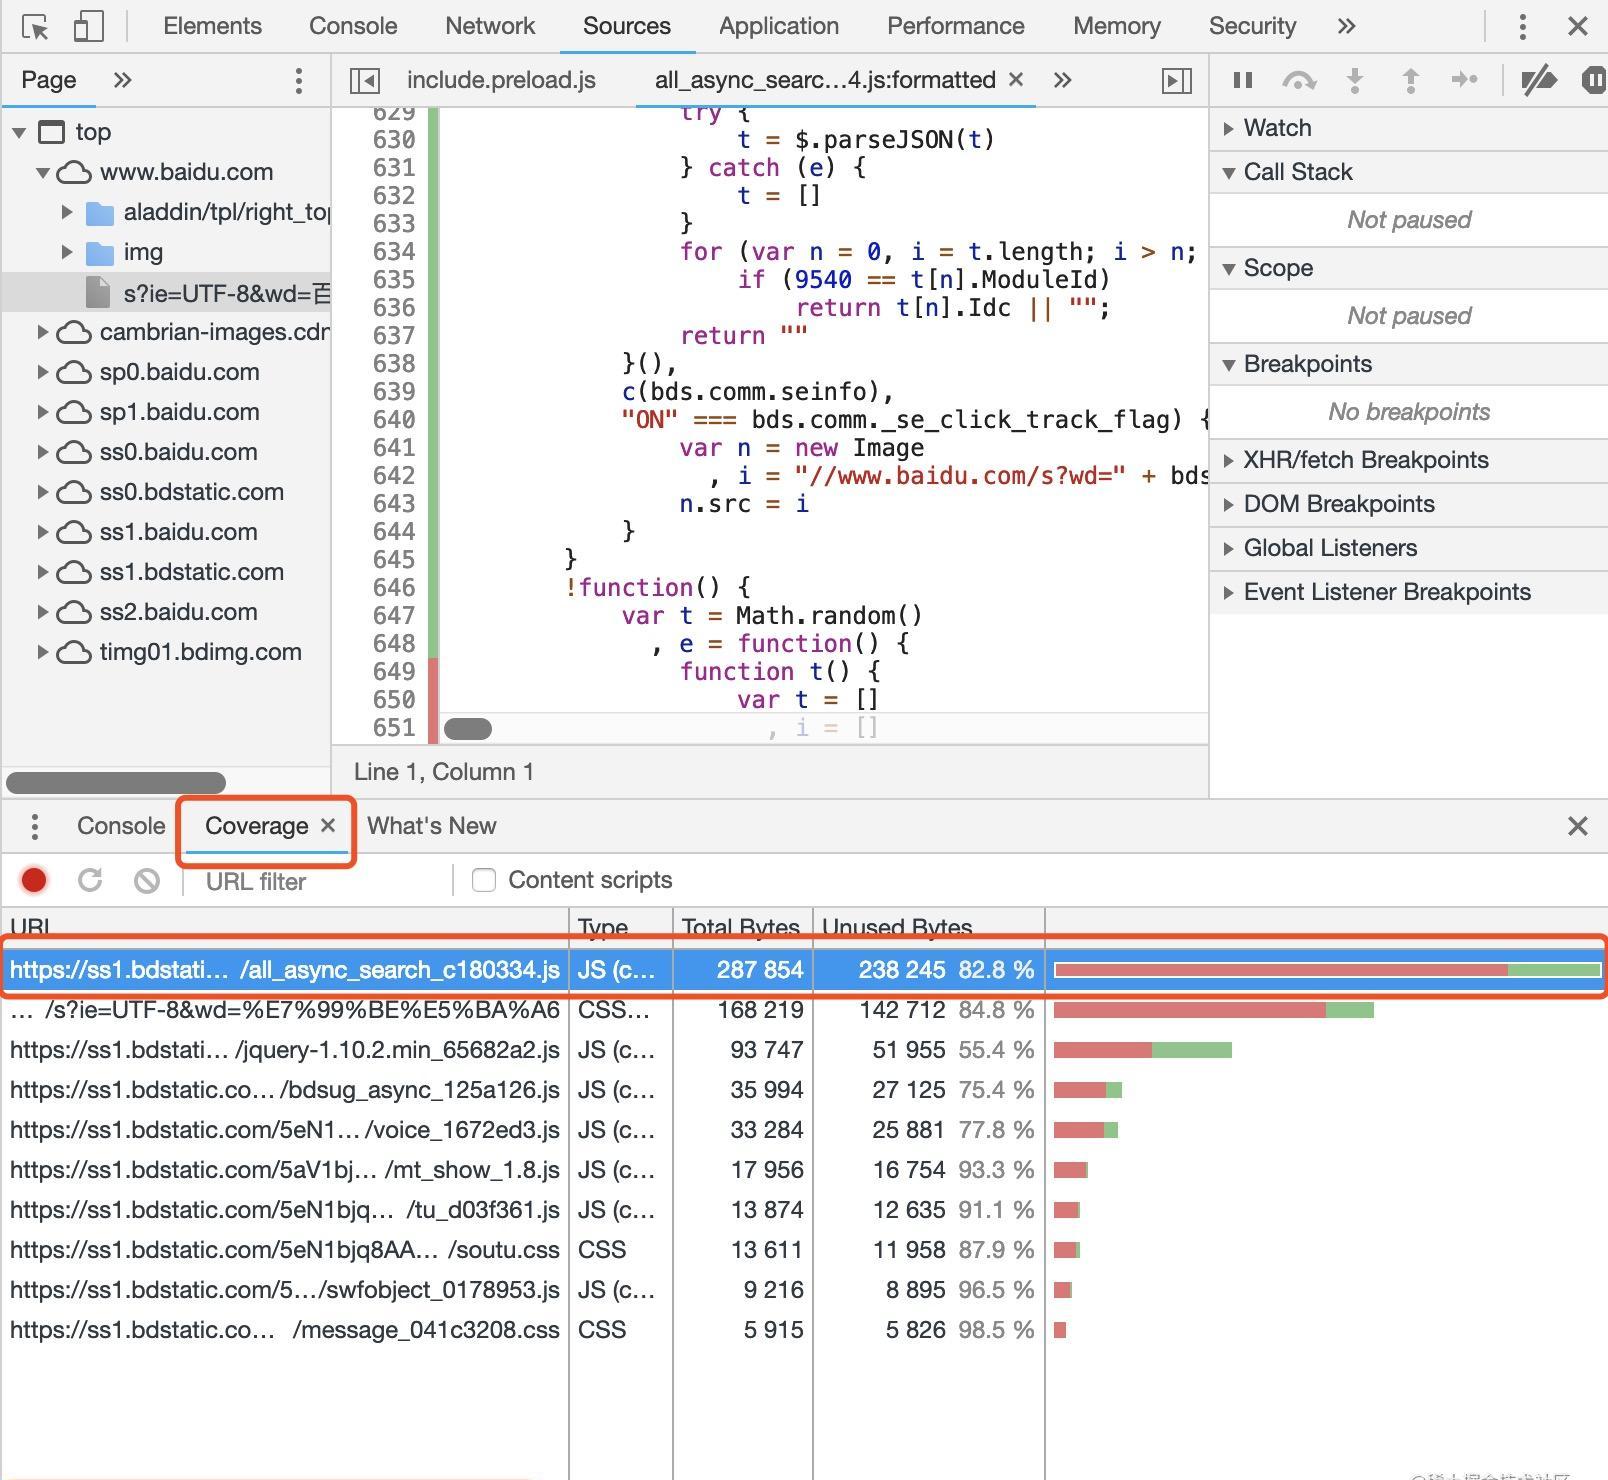This screenshot has height=1480, width=1608.
Task: Collapse the top frame tree node
Action: [19, 132]
